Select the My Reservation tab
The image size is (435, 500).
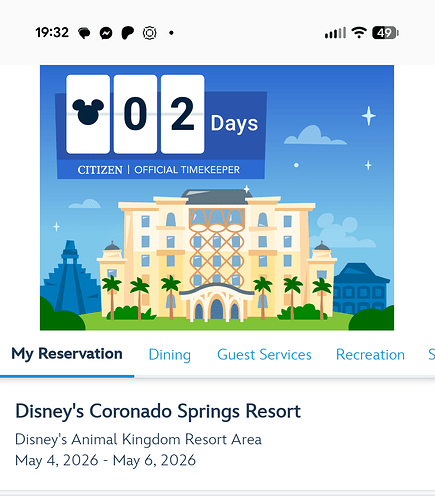pyautogui.click(x=67, y=354)
